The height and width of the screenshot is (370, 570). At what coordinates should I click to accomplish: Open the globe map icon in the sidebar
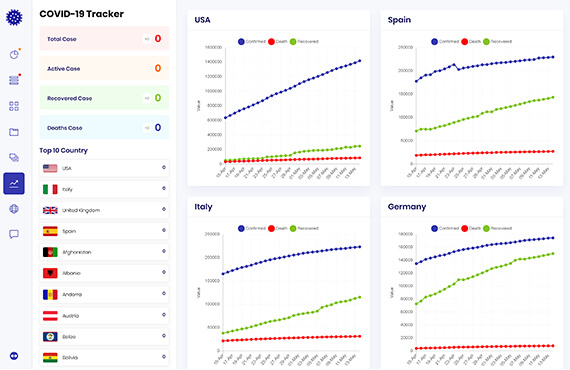coord(14,209)
